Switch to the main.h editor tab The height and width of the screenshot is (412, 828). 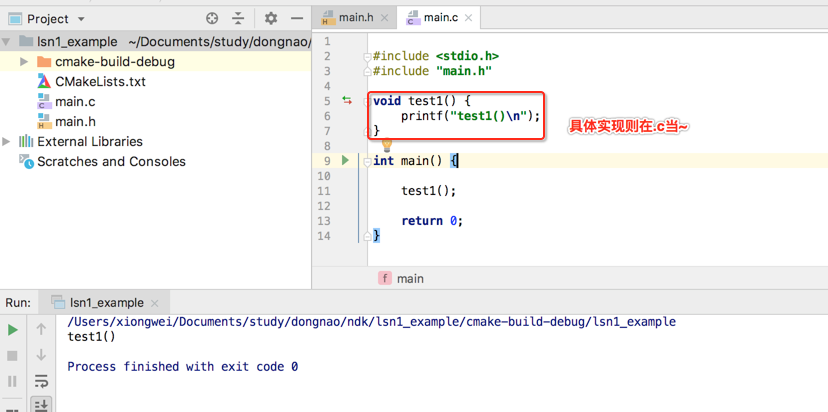[356, 18]
